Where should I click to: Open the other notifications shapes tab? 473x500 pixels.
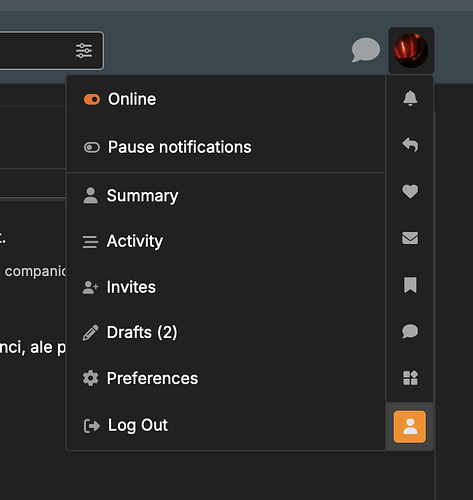coord(410,378)
